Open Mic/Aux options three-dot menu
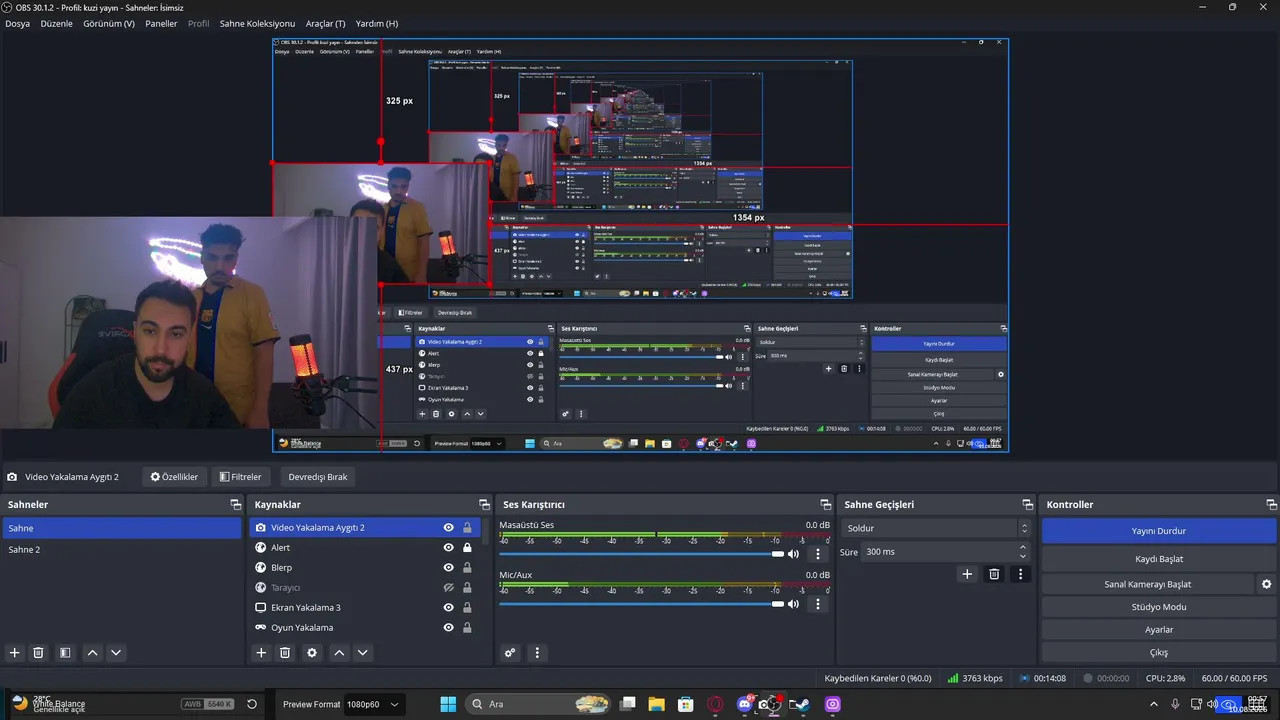The height and width of the screenshot is (720, 1280). pos(818,604)
